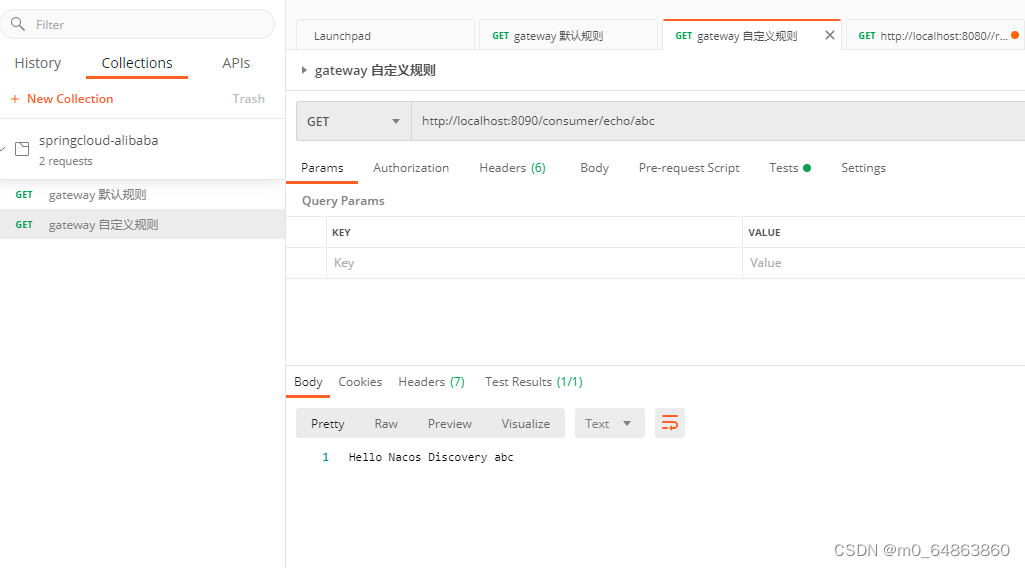1025x568 pixels.
Task: Click the Query Params heading
Action: pyautogui.click(x=343, y=201)
